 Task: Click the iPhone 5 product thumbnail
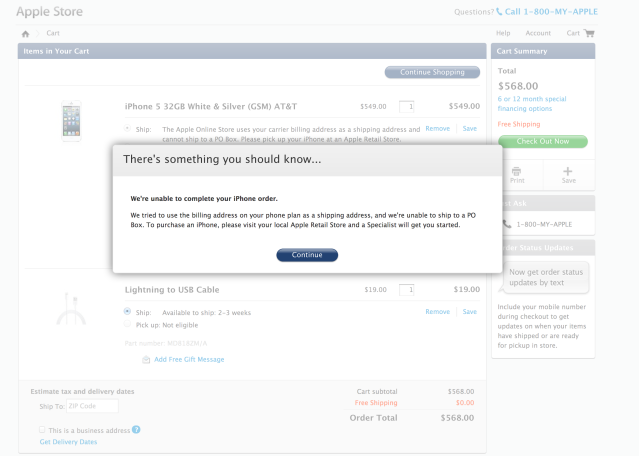pyautogui.click(x=71, y=121)
